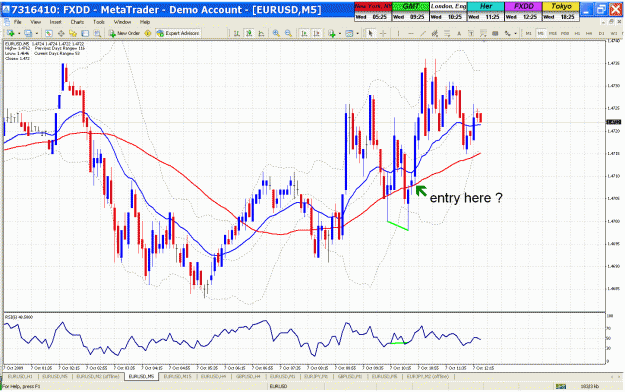This screenshot has height=392, width=625.
Task: Switch to the EURUSD,M15 chart tab
Action: pyautogui.click(x=178, y=376)
